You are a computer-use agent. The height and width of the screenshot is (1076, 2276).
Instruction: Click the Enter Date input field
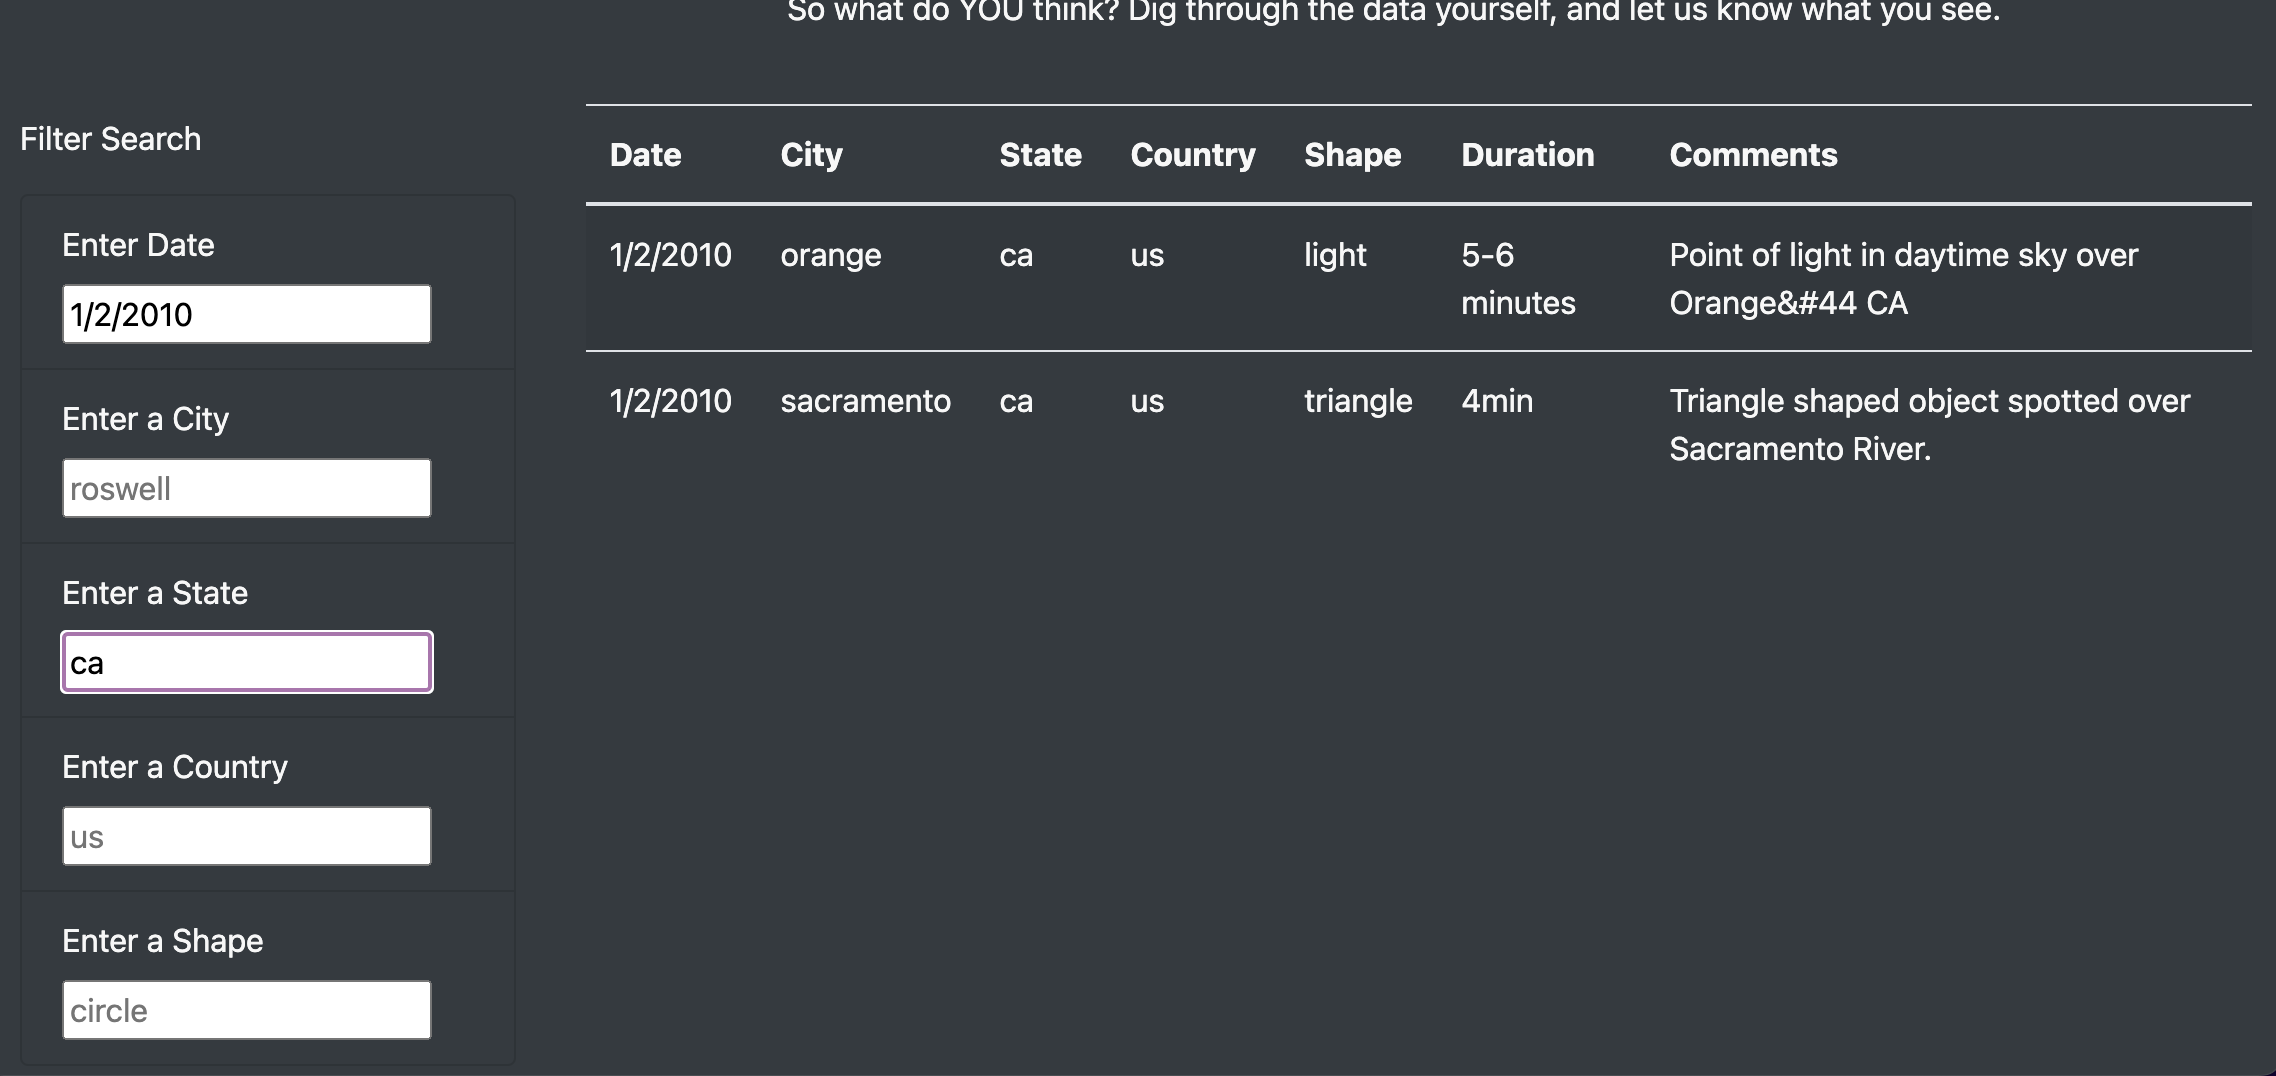pos(246,313)
